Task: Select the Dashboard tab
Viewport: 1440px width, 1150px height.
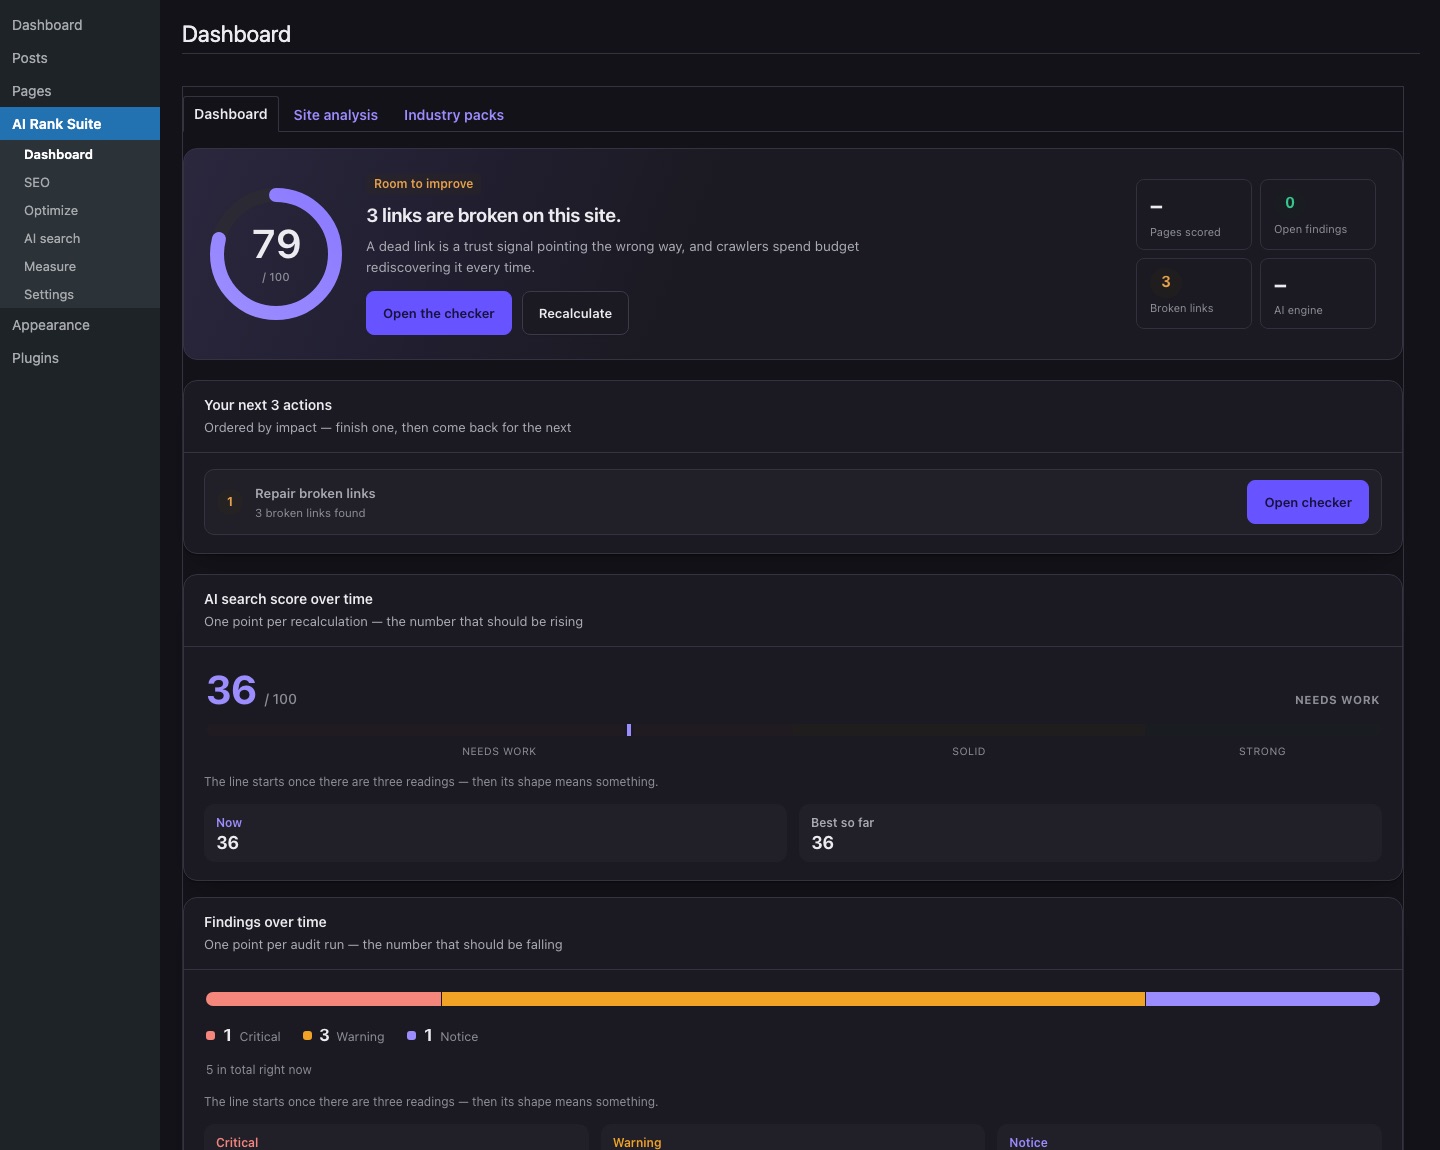Action: tap(231, 114)
